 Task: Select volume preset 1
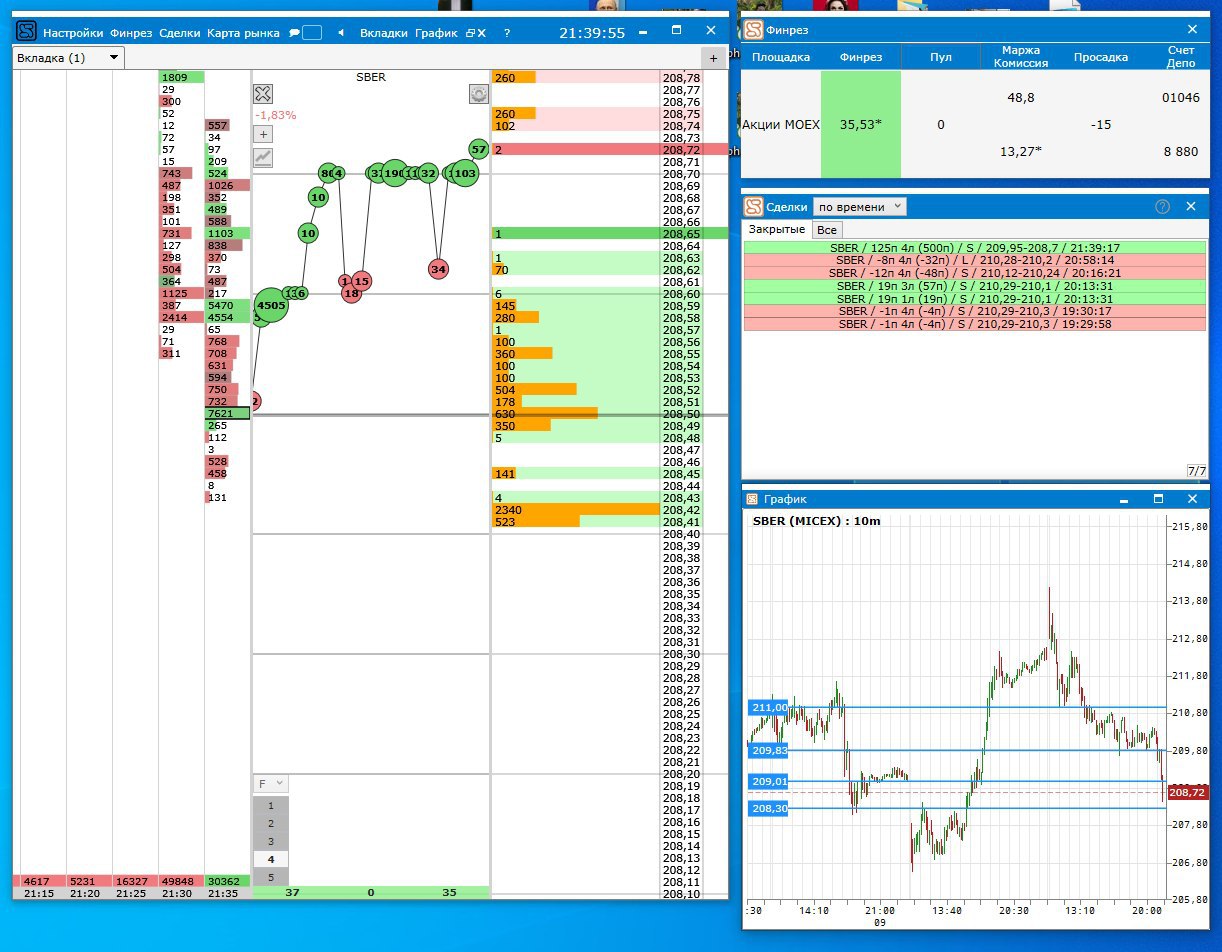(271, 805)
